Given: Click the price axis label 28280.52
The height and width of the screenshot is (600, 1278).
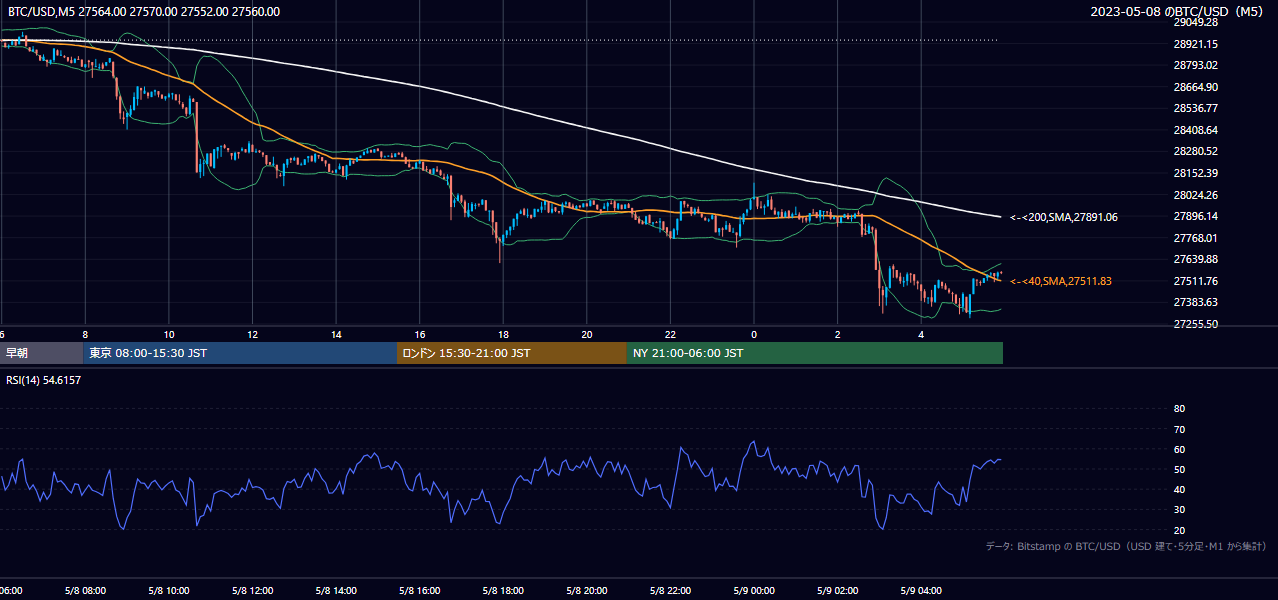Looking at the screenshot, I should coord(1195,151).
